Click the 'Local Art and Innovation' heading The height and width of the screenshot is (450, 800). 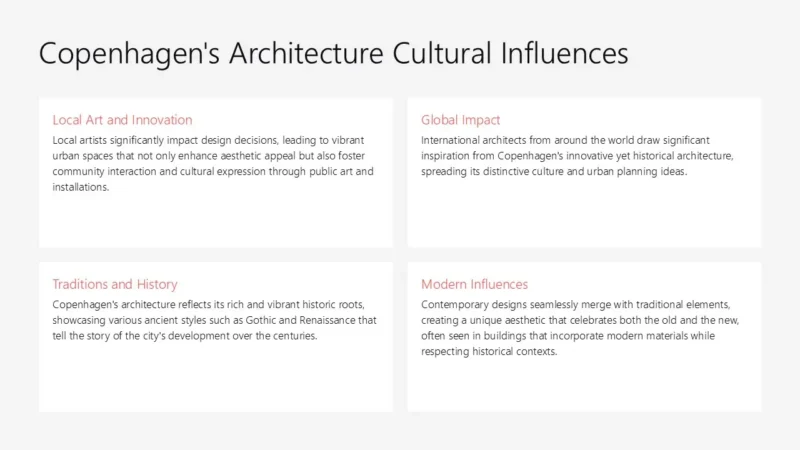point(122,120)
